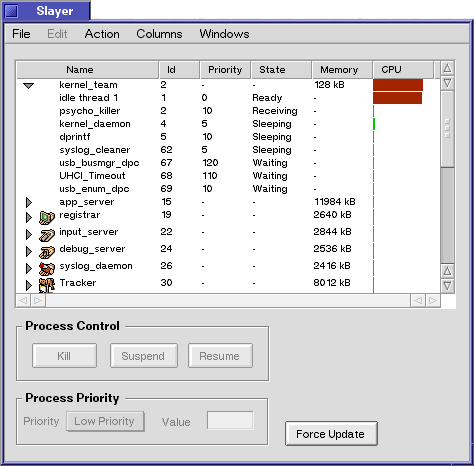Click the priority Value input field
The width and height of the screenshot is (474, 466).
[230, 420]
